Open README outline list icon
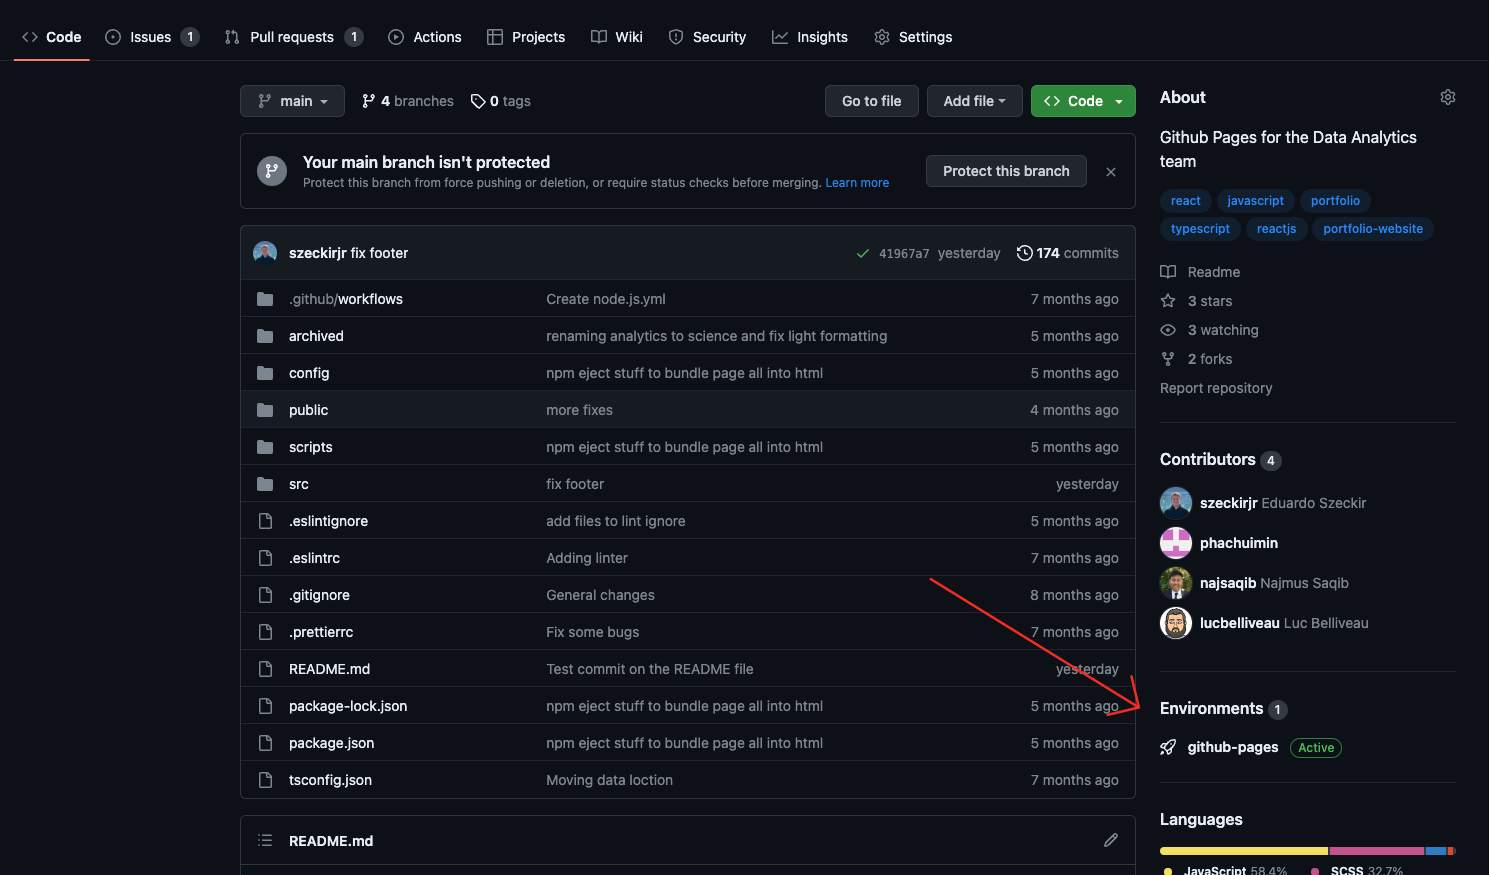1490x875 pixels. coord(265,840)
